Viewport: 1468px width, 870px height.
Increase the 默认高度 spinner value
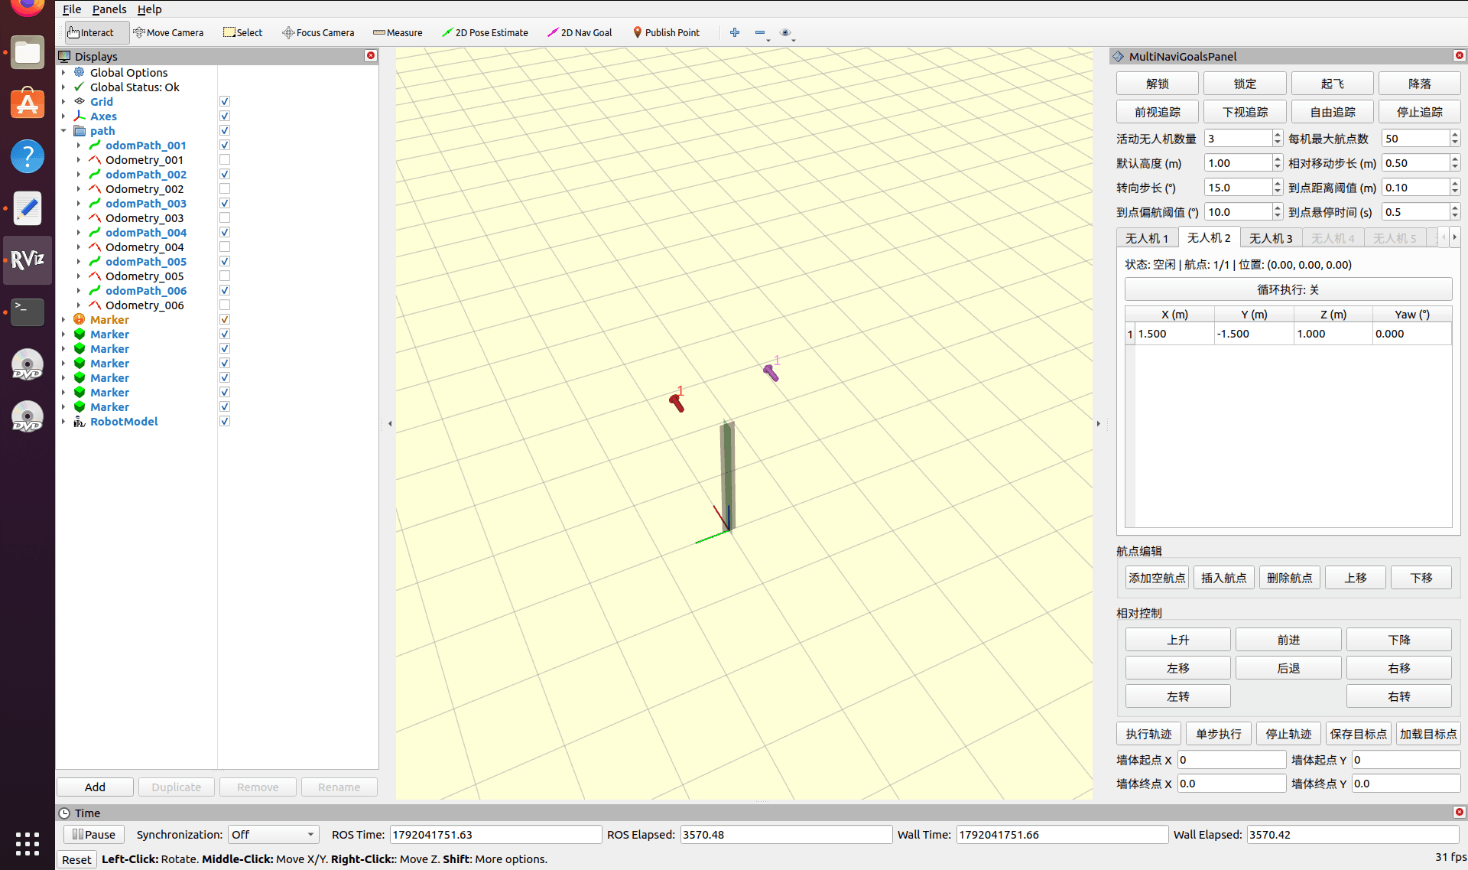tap(1277, 158)
